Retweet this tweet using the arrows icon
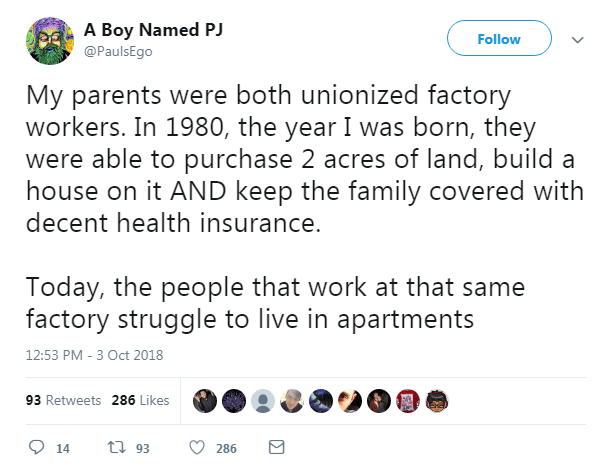The image size is (610, 468). tap(115, 447)
